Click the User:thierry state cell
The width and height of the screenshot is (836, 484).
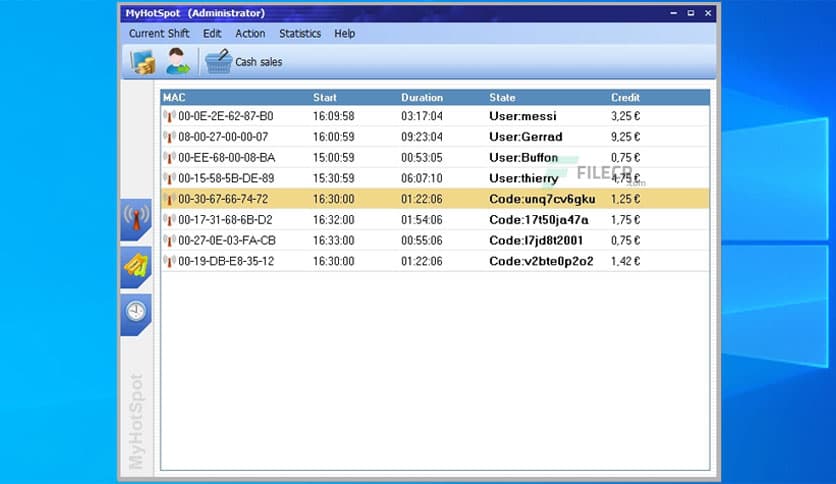point(524,179)
